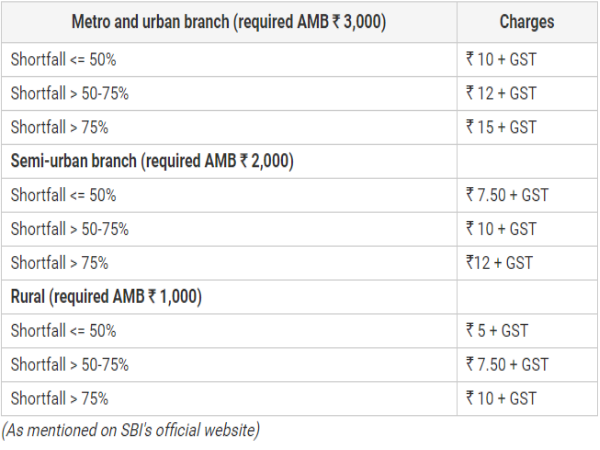
Task: Select Shortfall <= 50% under Rural
Action: point(64,331)
